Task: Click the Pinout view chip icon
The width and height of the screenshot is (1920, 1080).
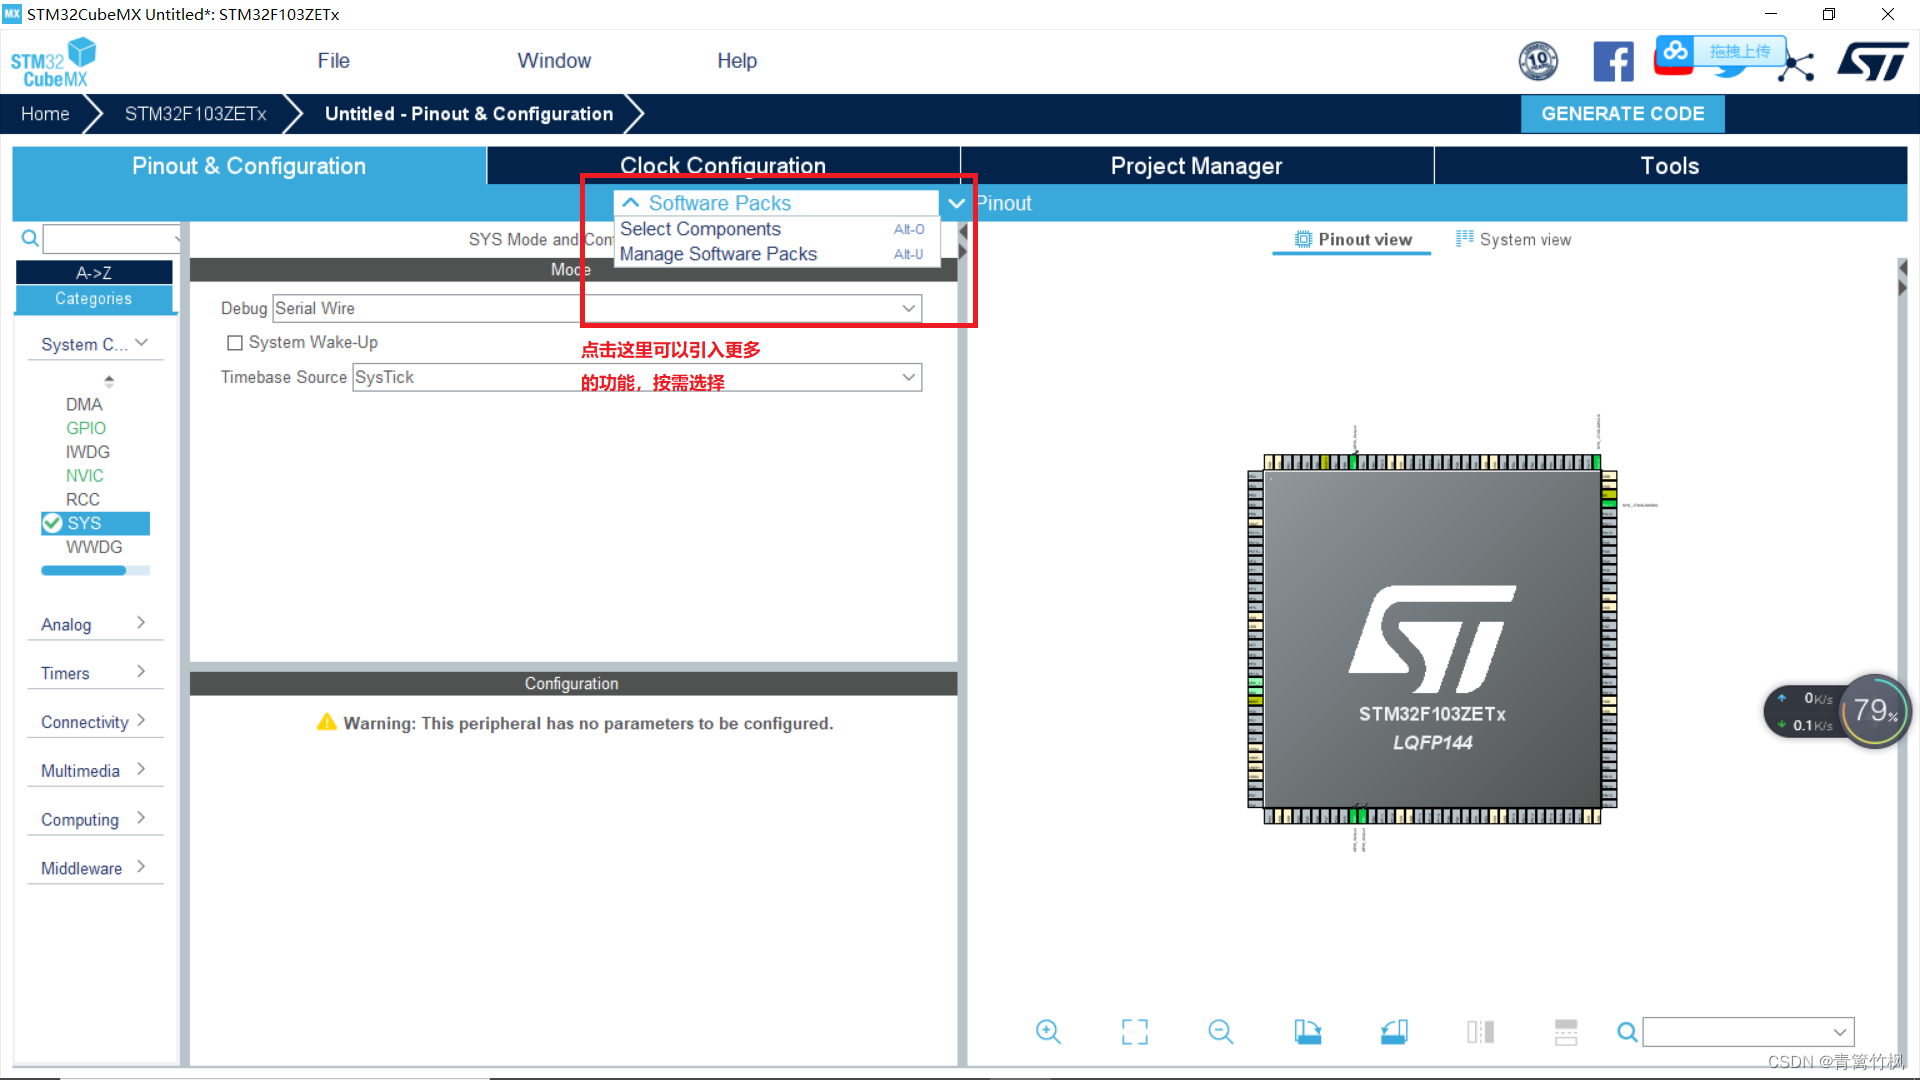Action: pyautogui.click(x=1303, y=239)
